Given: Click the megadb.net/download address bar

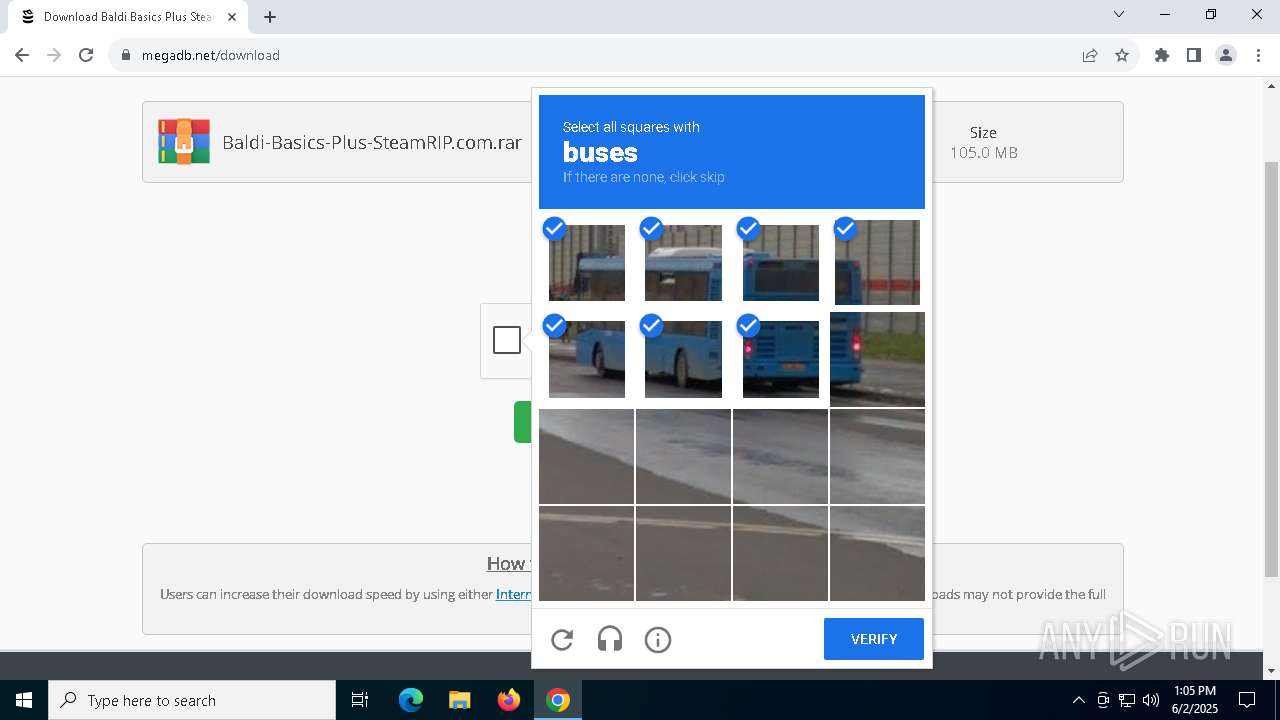Looking at the screenshot, I should click(x=600, y=55).
